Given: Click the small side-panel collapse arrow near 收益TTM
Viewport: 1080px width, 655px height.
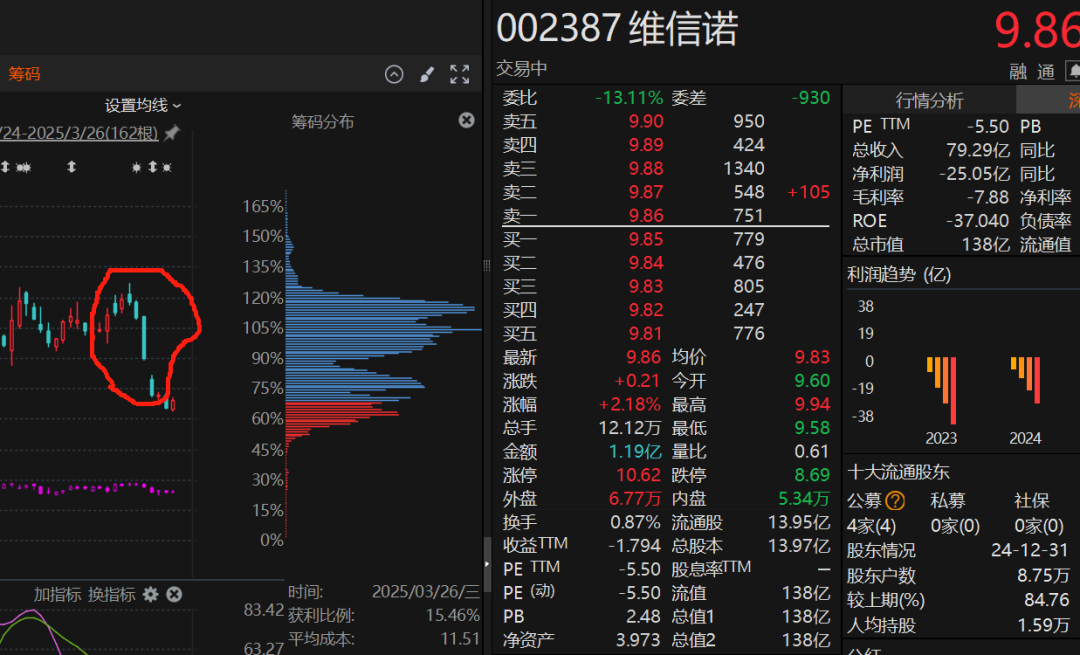Looking at the screenshot, I should click(x=487, y=564).
